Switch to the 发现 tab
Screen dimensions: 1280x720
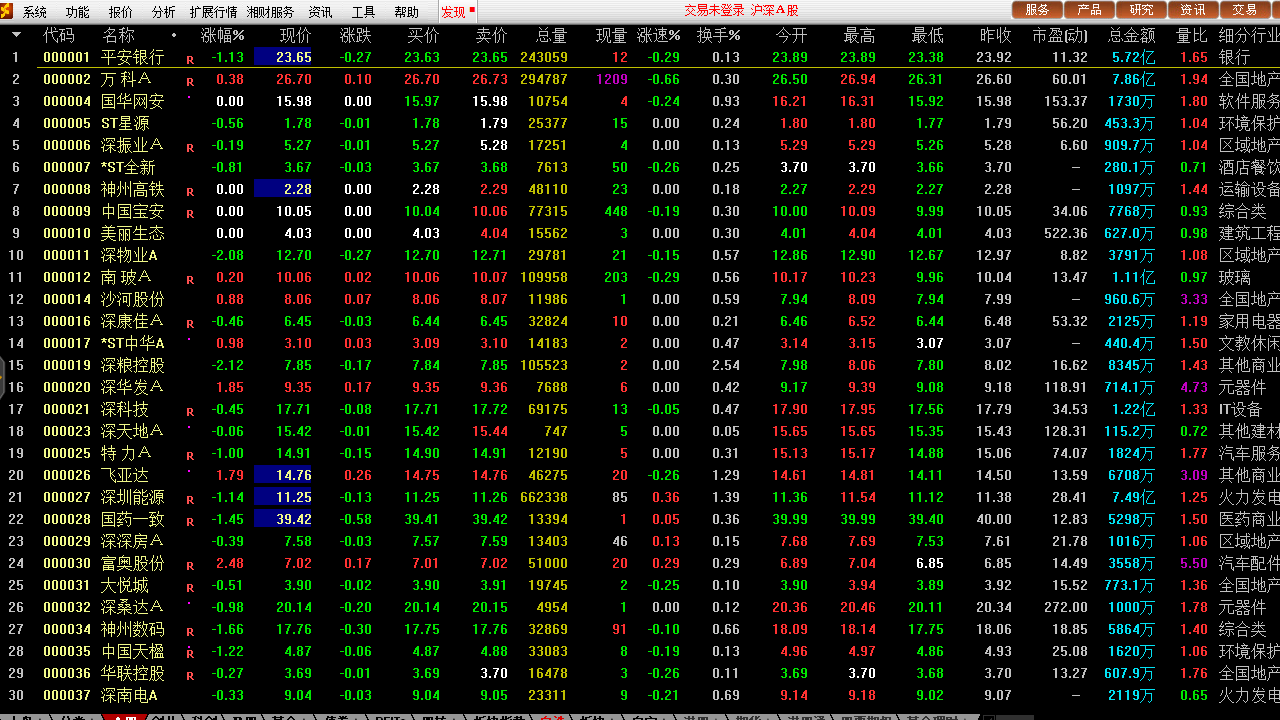(x=453, y=12)
